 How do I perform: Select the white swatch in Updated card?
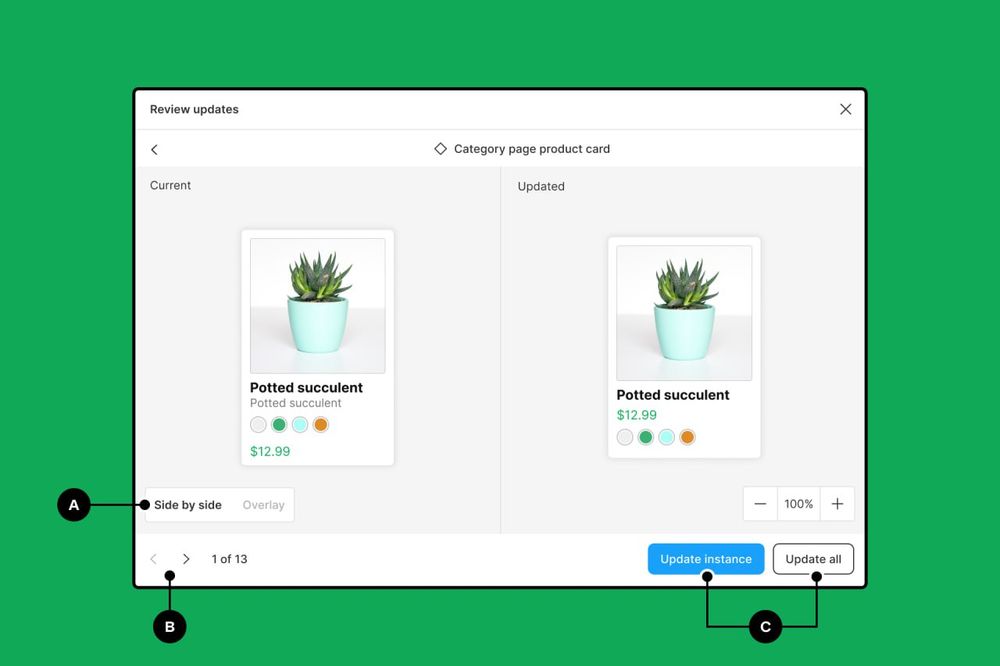tap(625, 437)
